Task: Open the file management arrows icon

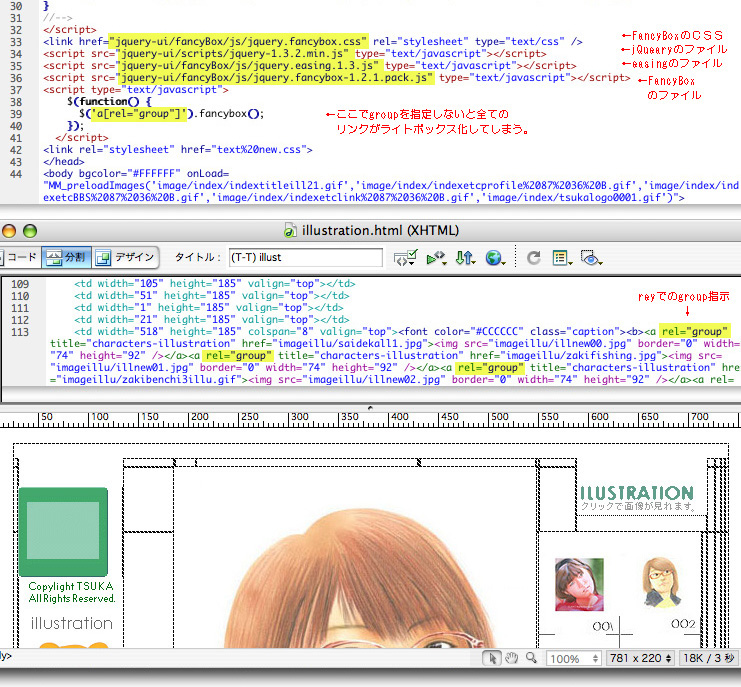Action: click(x=465, y=258)
